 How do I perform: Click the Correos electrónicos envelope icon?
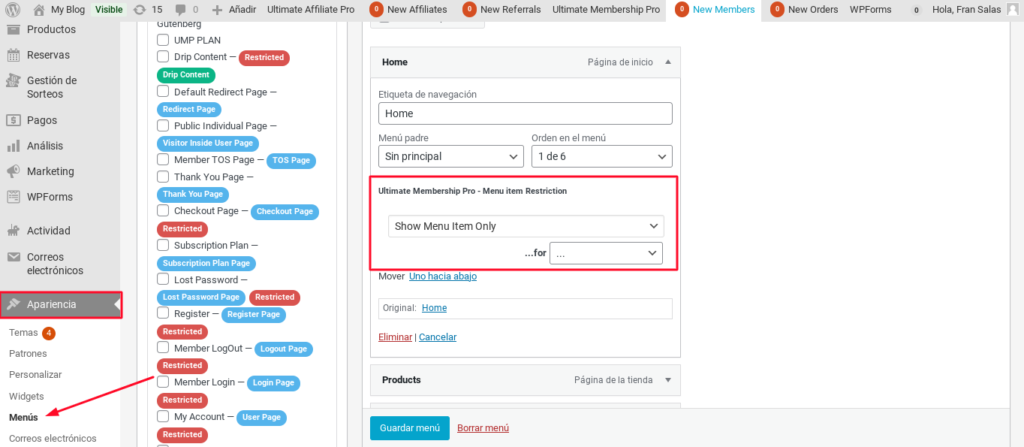pyautogui.click(x=13, y=257)
